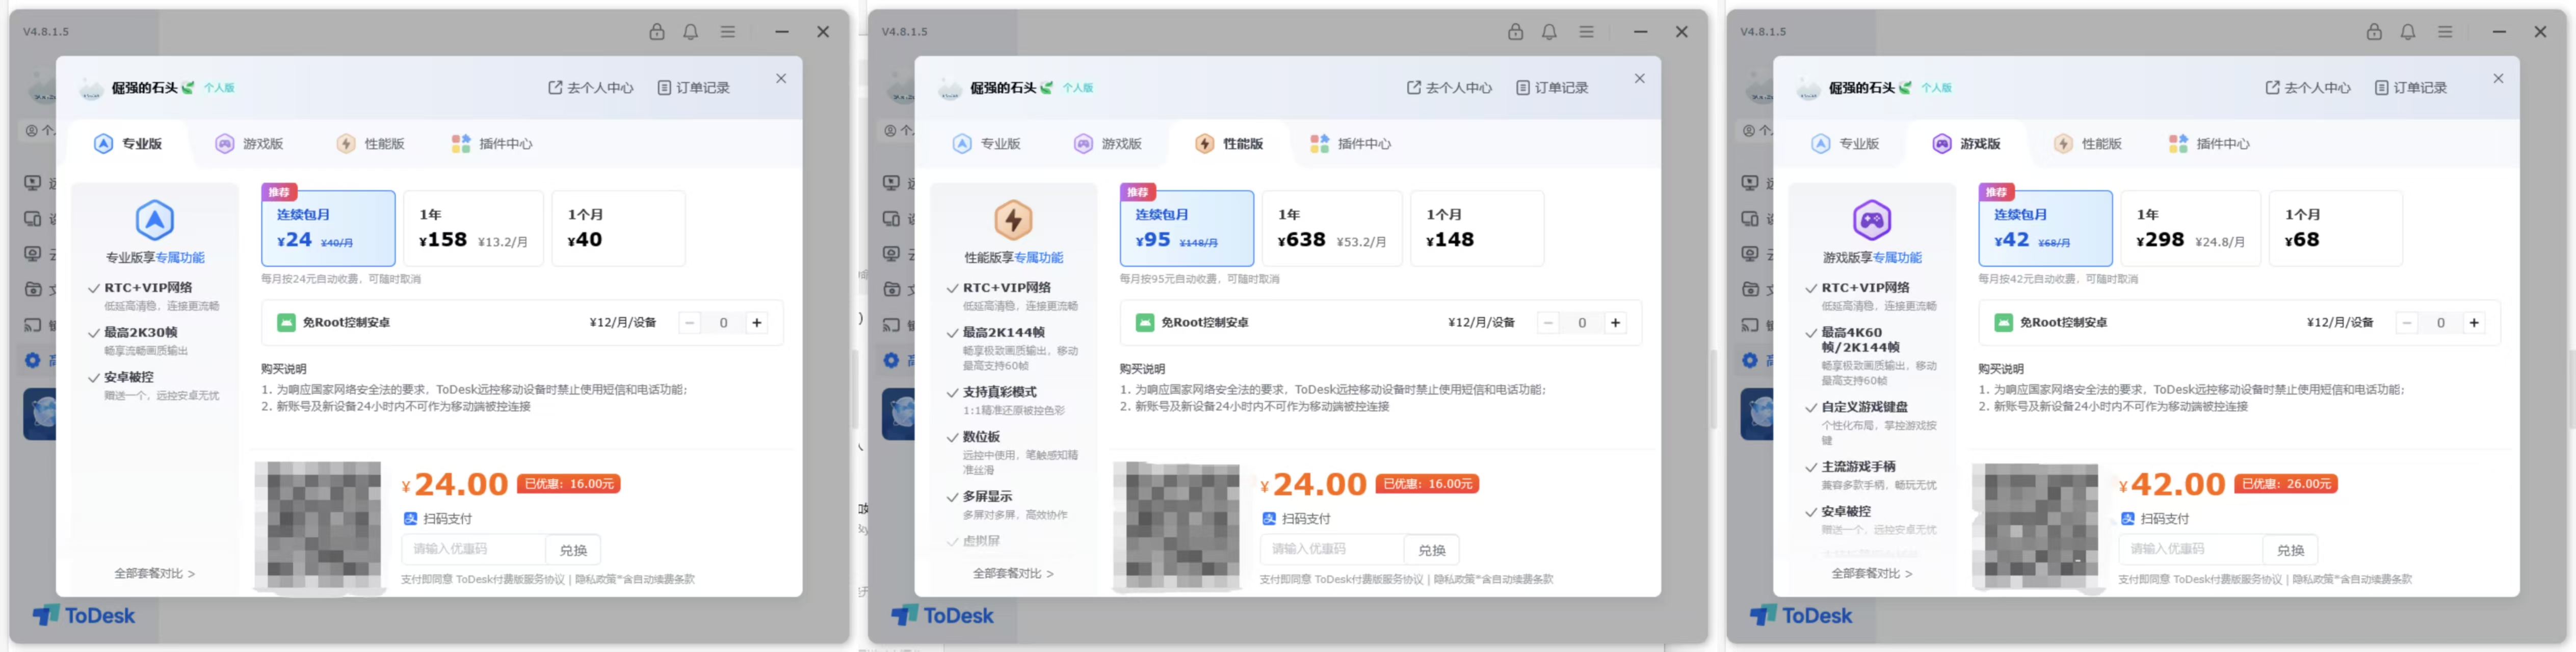Click the large blue 专业版 badge icon

coord(154,220)
